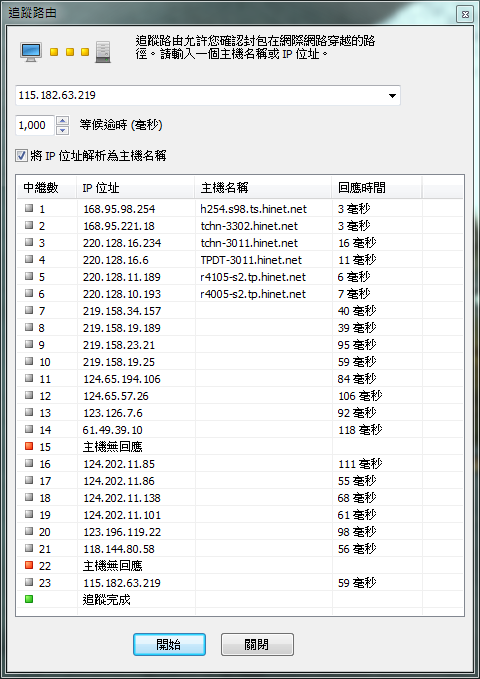Sort by 主機名稱 column header

coord(263,188)
